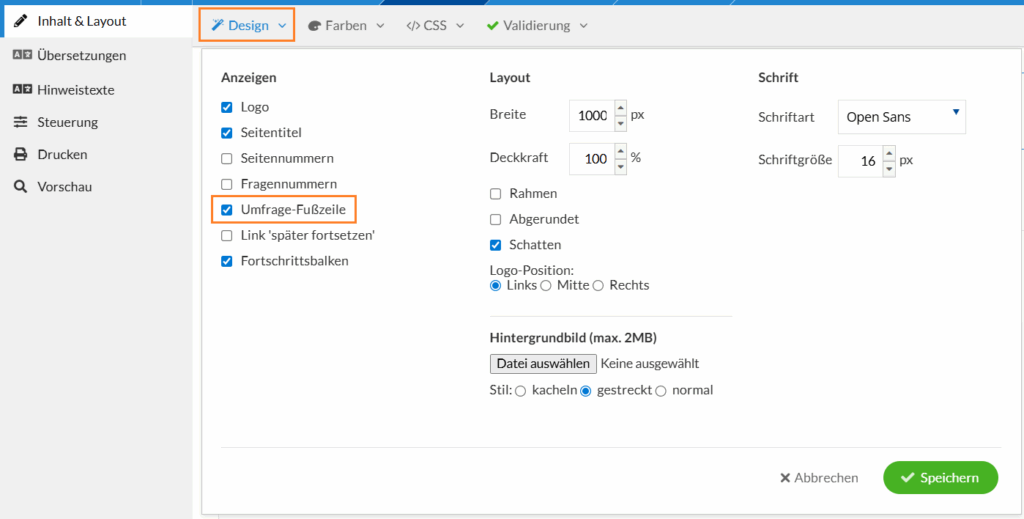Open the Schriftart Open Sans dropdown

click(x=901, y=116)
